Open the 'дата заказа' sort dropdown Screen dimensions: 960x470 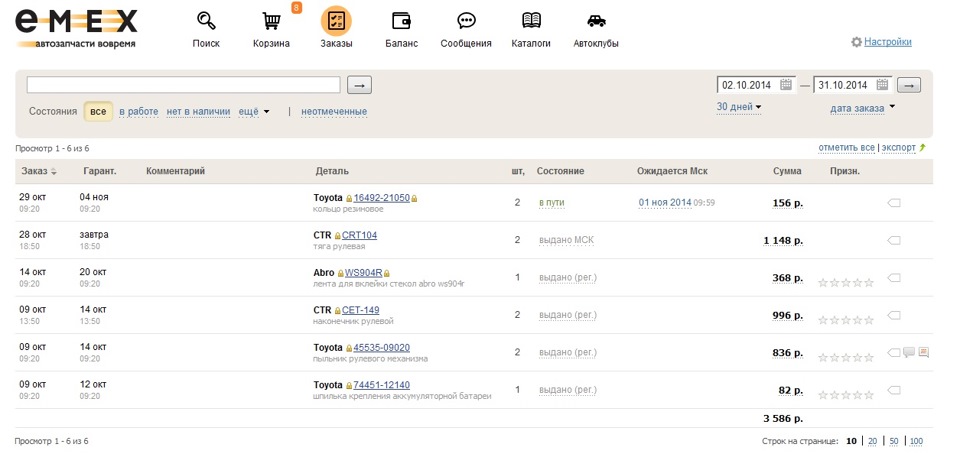coord(862,108)
